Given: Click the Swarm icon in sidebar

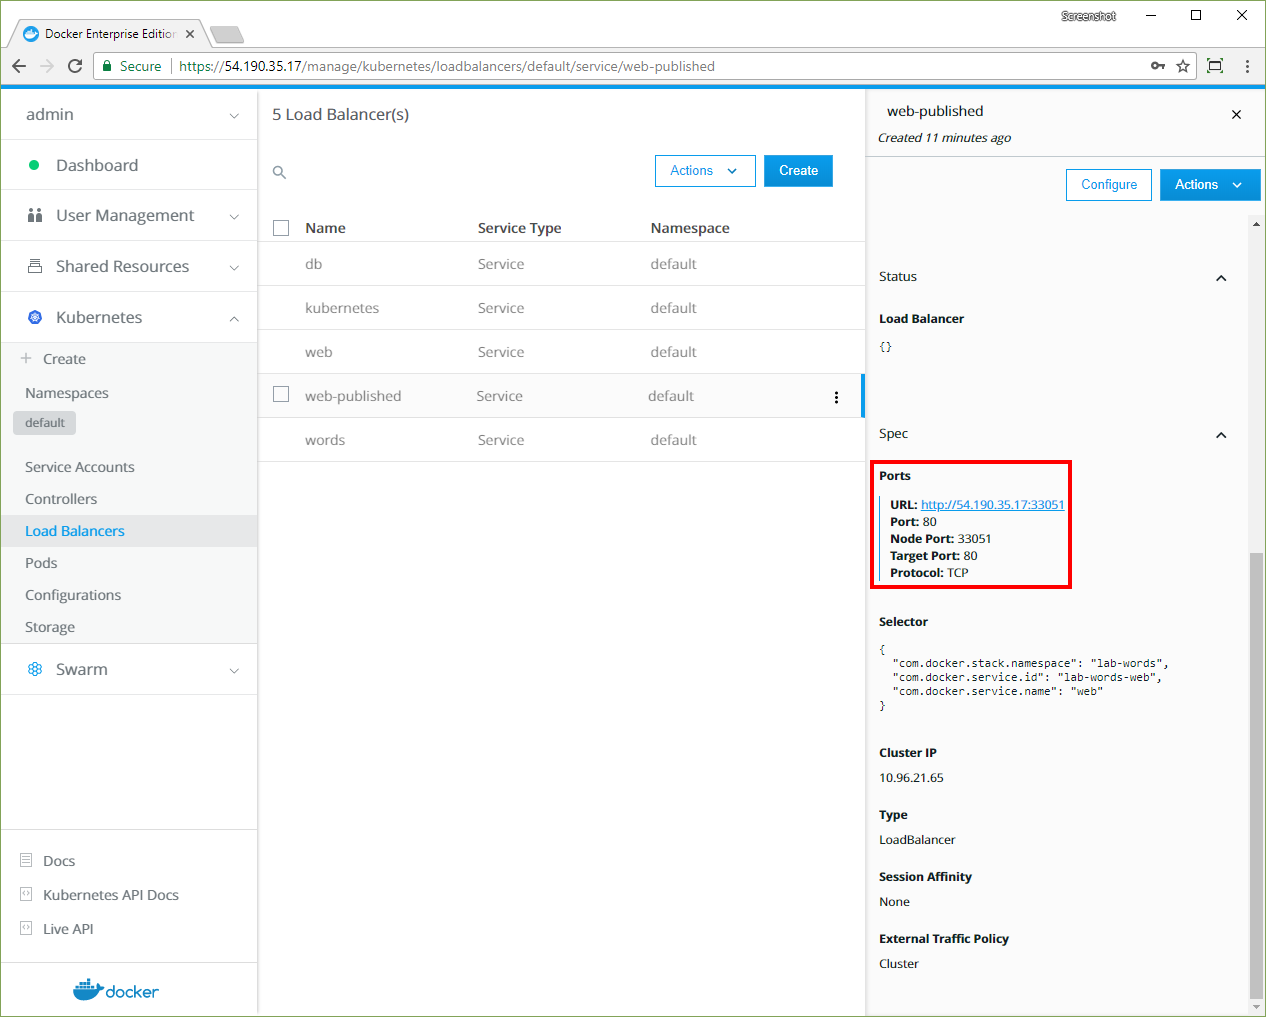Looking at the screenshot, I should [x=35, y=669].
